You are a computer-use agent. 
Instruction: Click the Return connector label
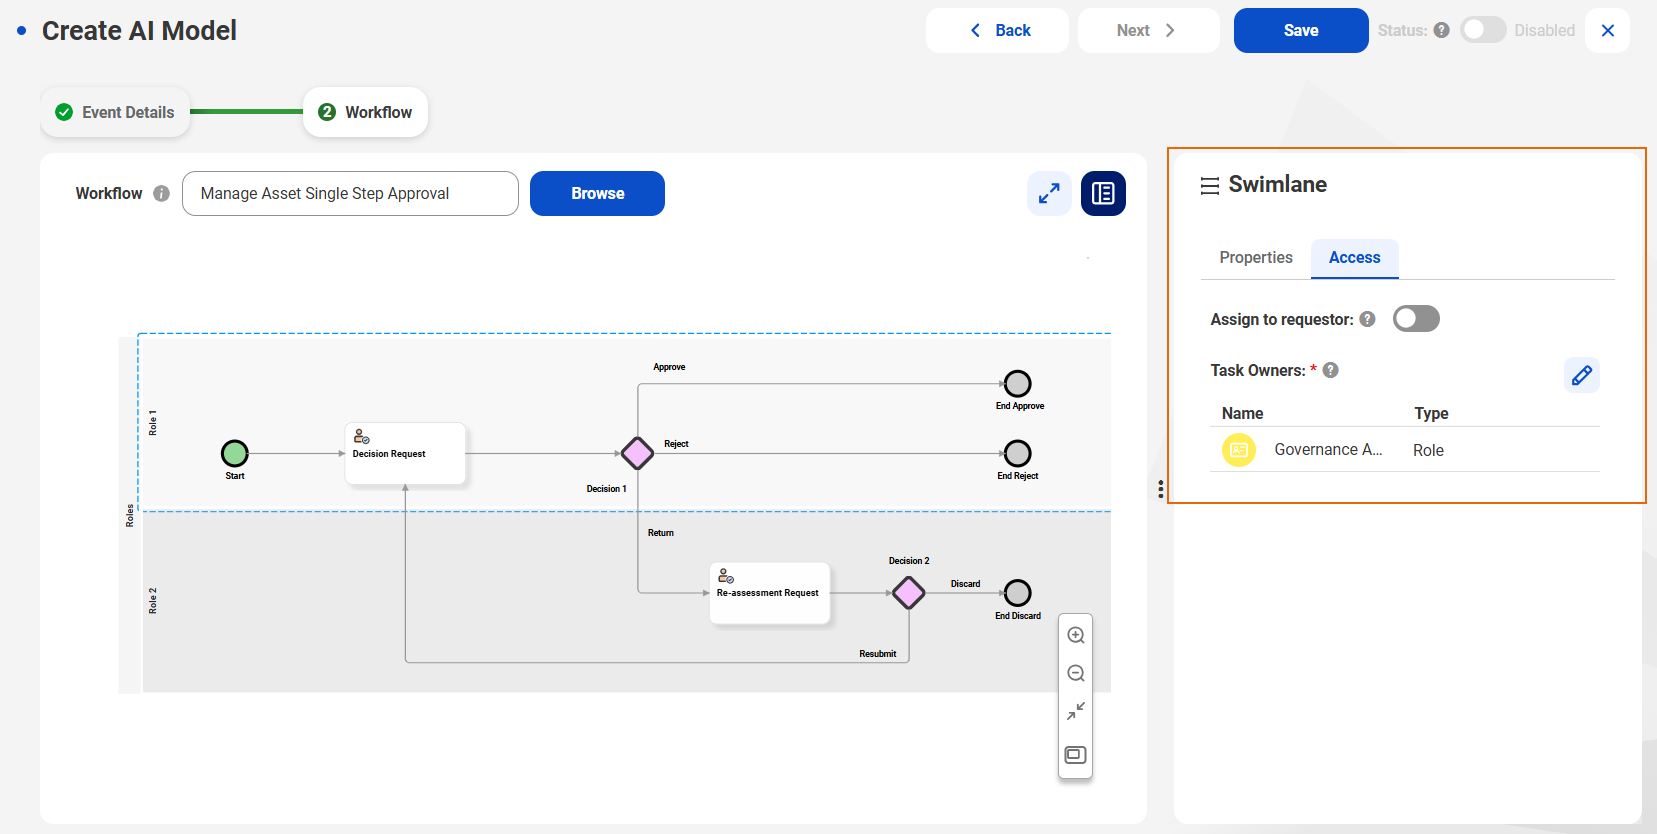click(660, 533)
